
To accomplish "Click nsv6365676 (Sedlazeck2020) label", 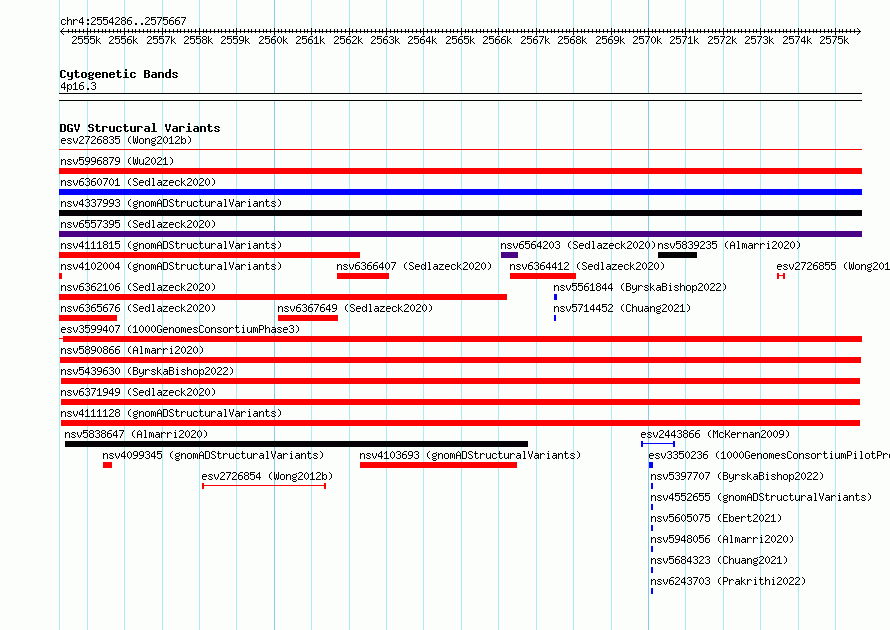I will tap(138, 308).
